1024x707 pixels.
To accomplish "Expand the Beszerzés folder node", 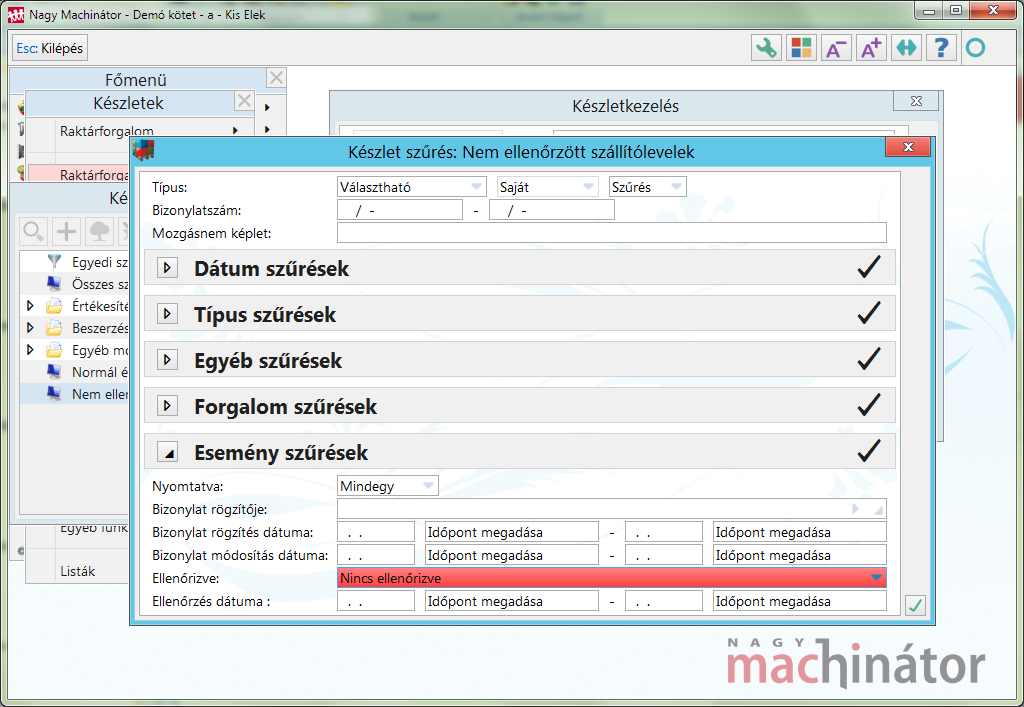I will pos(29,328).
